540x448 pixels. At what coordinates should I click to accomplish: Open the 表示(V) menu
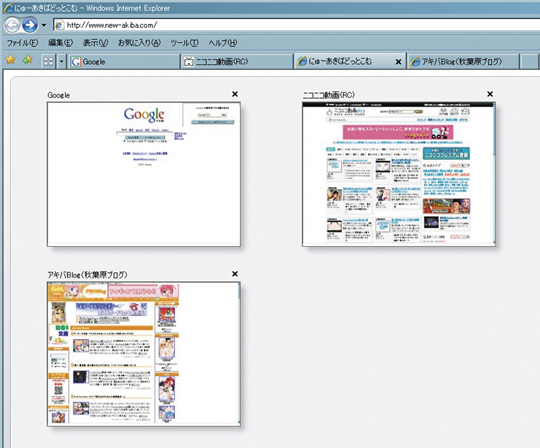(x=95, y=43)
